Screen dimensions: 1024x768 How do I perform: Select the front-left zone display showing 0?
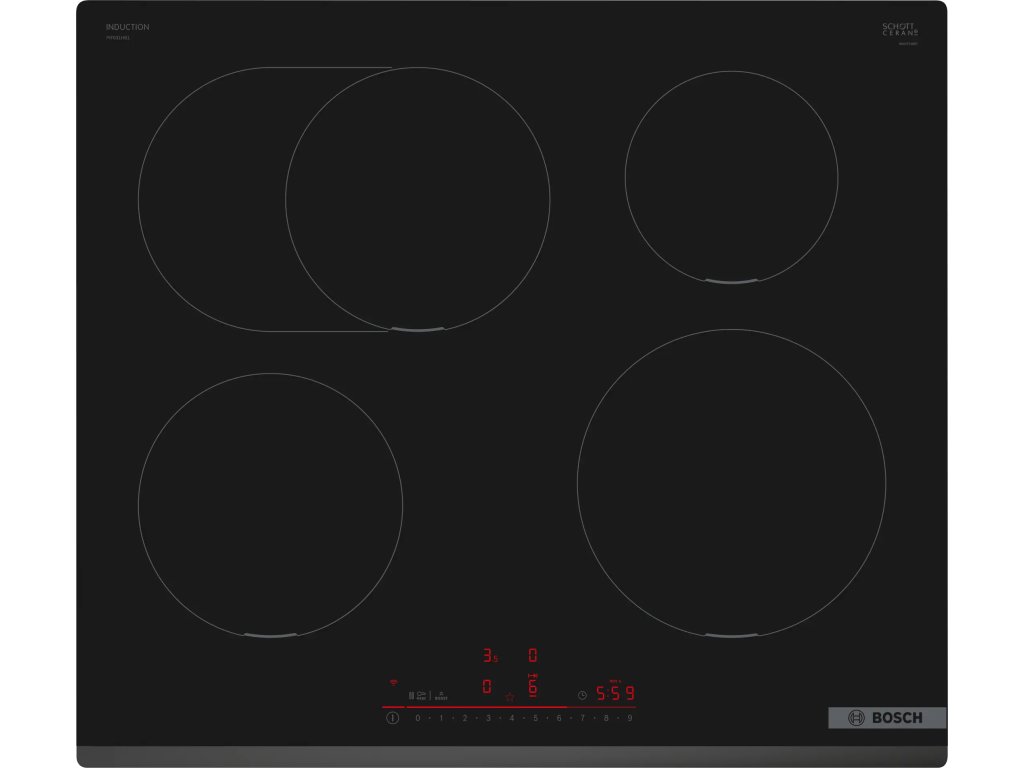[x=487, y=687]
